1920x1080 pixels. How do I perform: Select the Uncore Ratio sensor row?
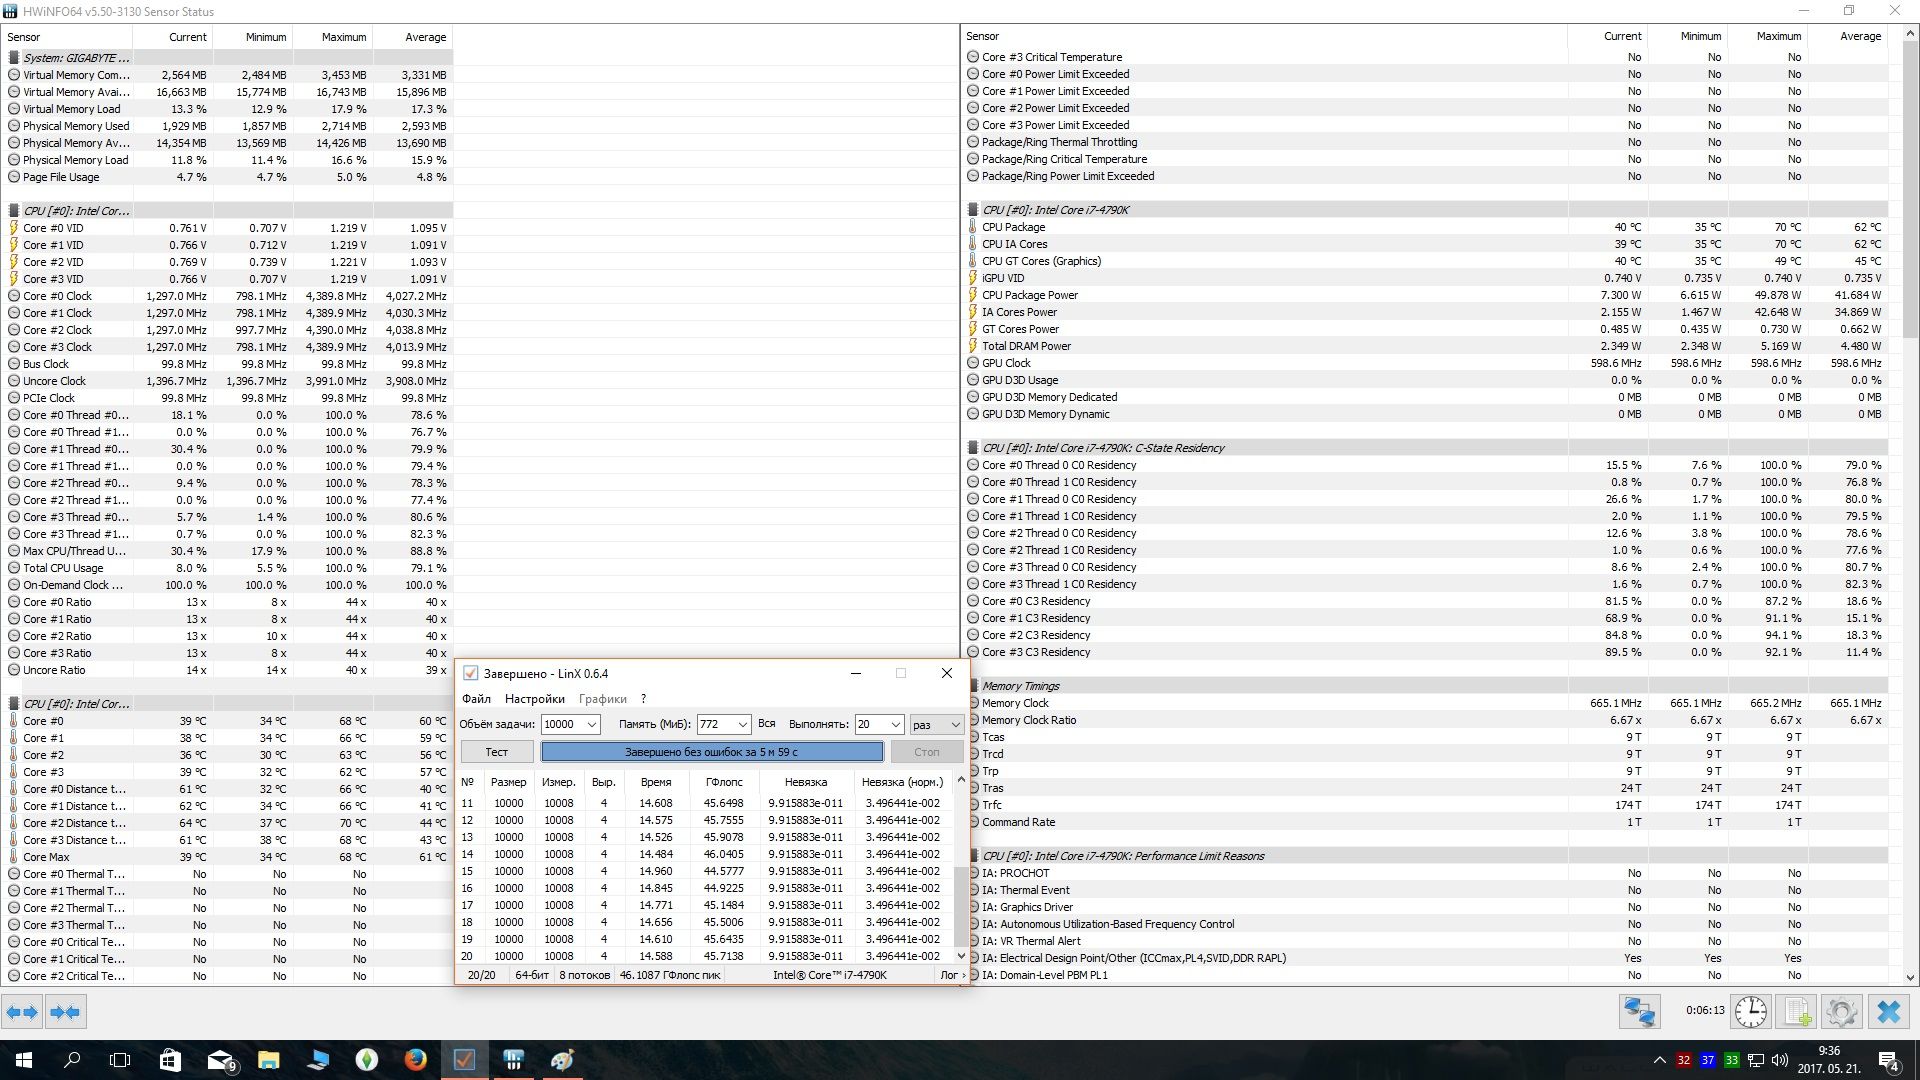(x=227, y=670)
